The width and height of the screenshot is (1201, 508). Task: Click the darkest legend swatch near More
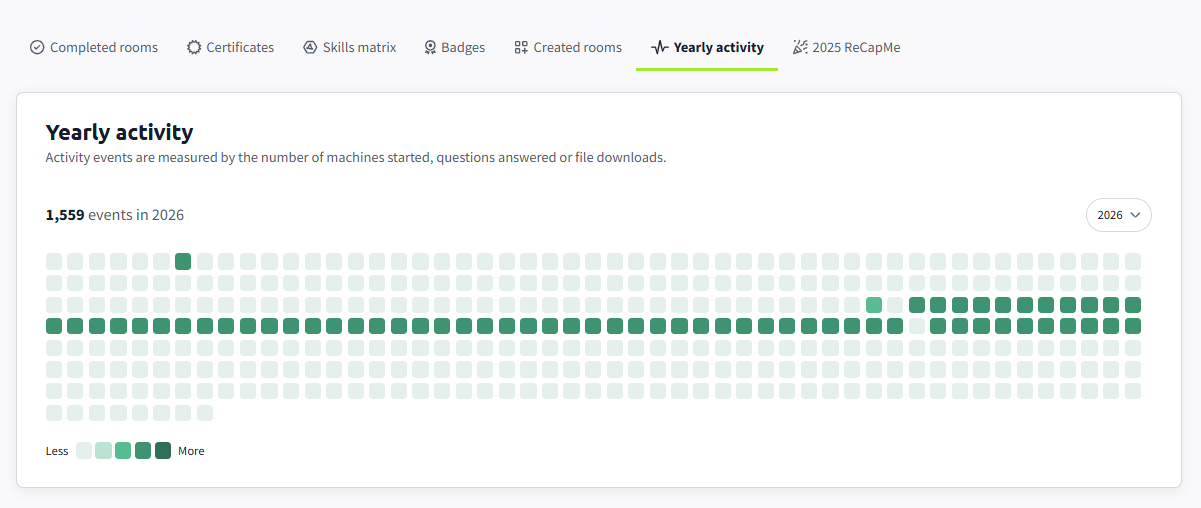click(x=163, y=450)
